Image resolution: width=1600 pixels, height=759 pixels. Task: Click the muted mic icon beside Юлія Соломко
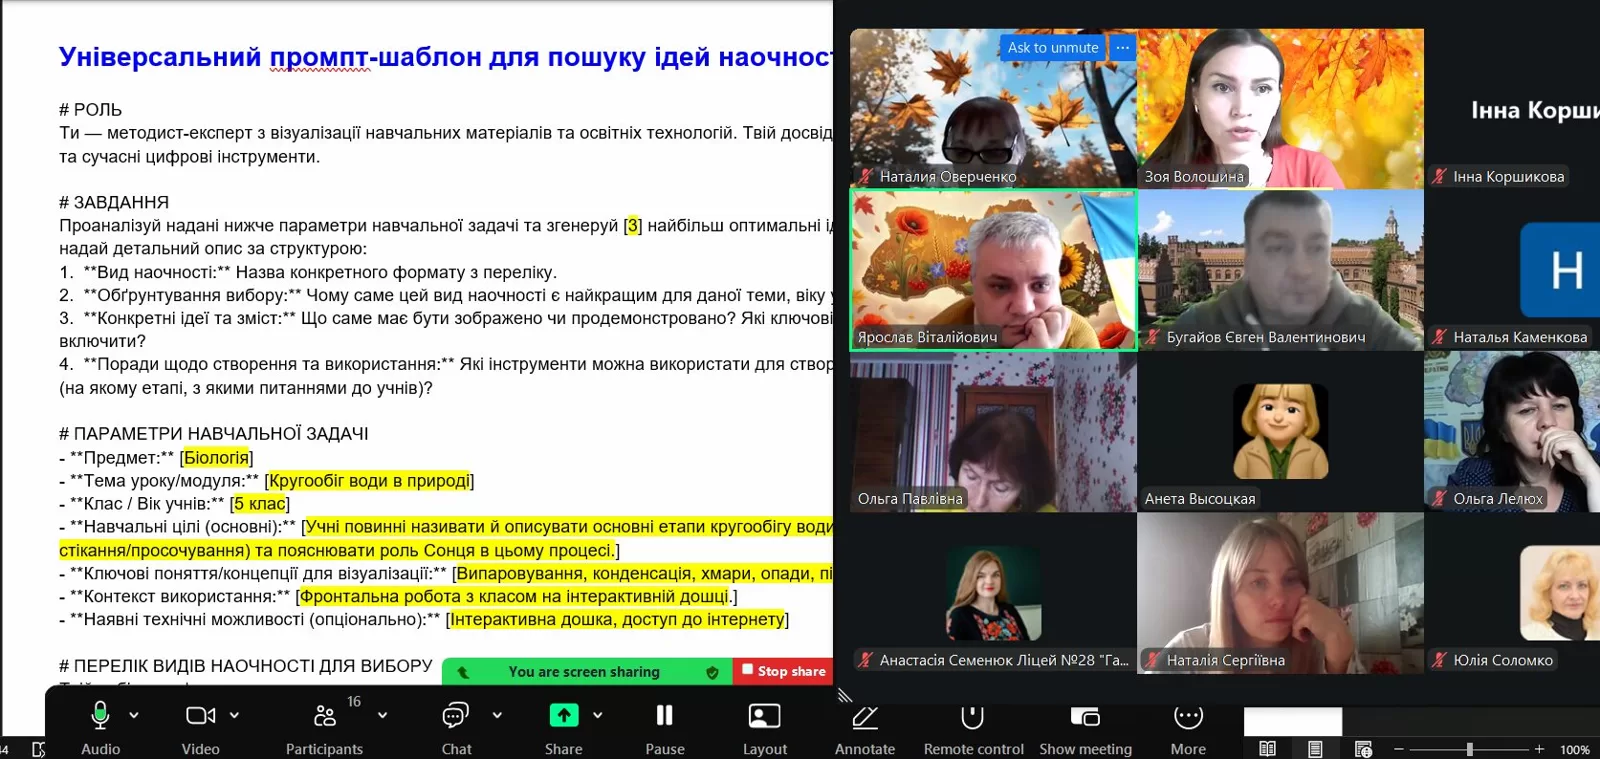(1439, 660)
